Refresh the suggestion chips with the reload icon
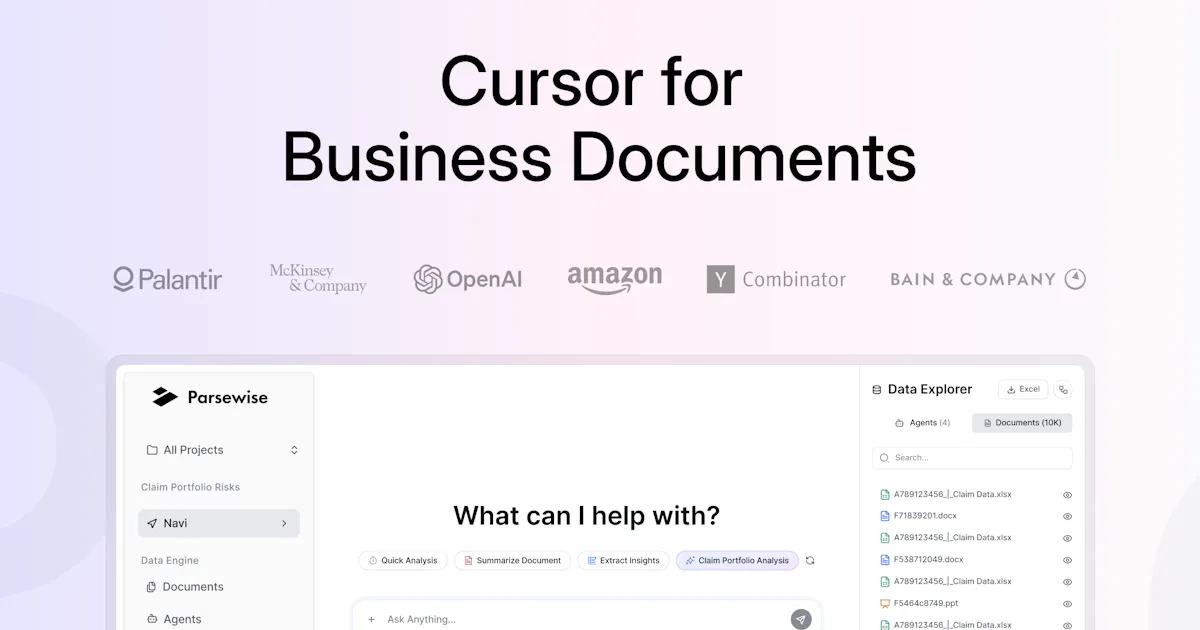The height and width of the screenshot is (630, 1200). [x=810, y=561]
